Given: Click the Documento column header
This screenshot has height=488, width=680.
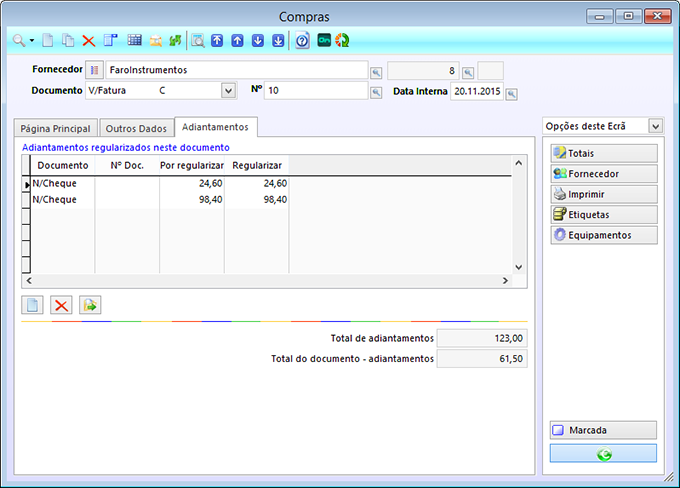Looking at the screenshot, I should tap(63, 165).
